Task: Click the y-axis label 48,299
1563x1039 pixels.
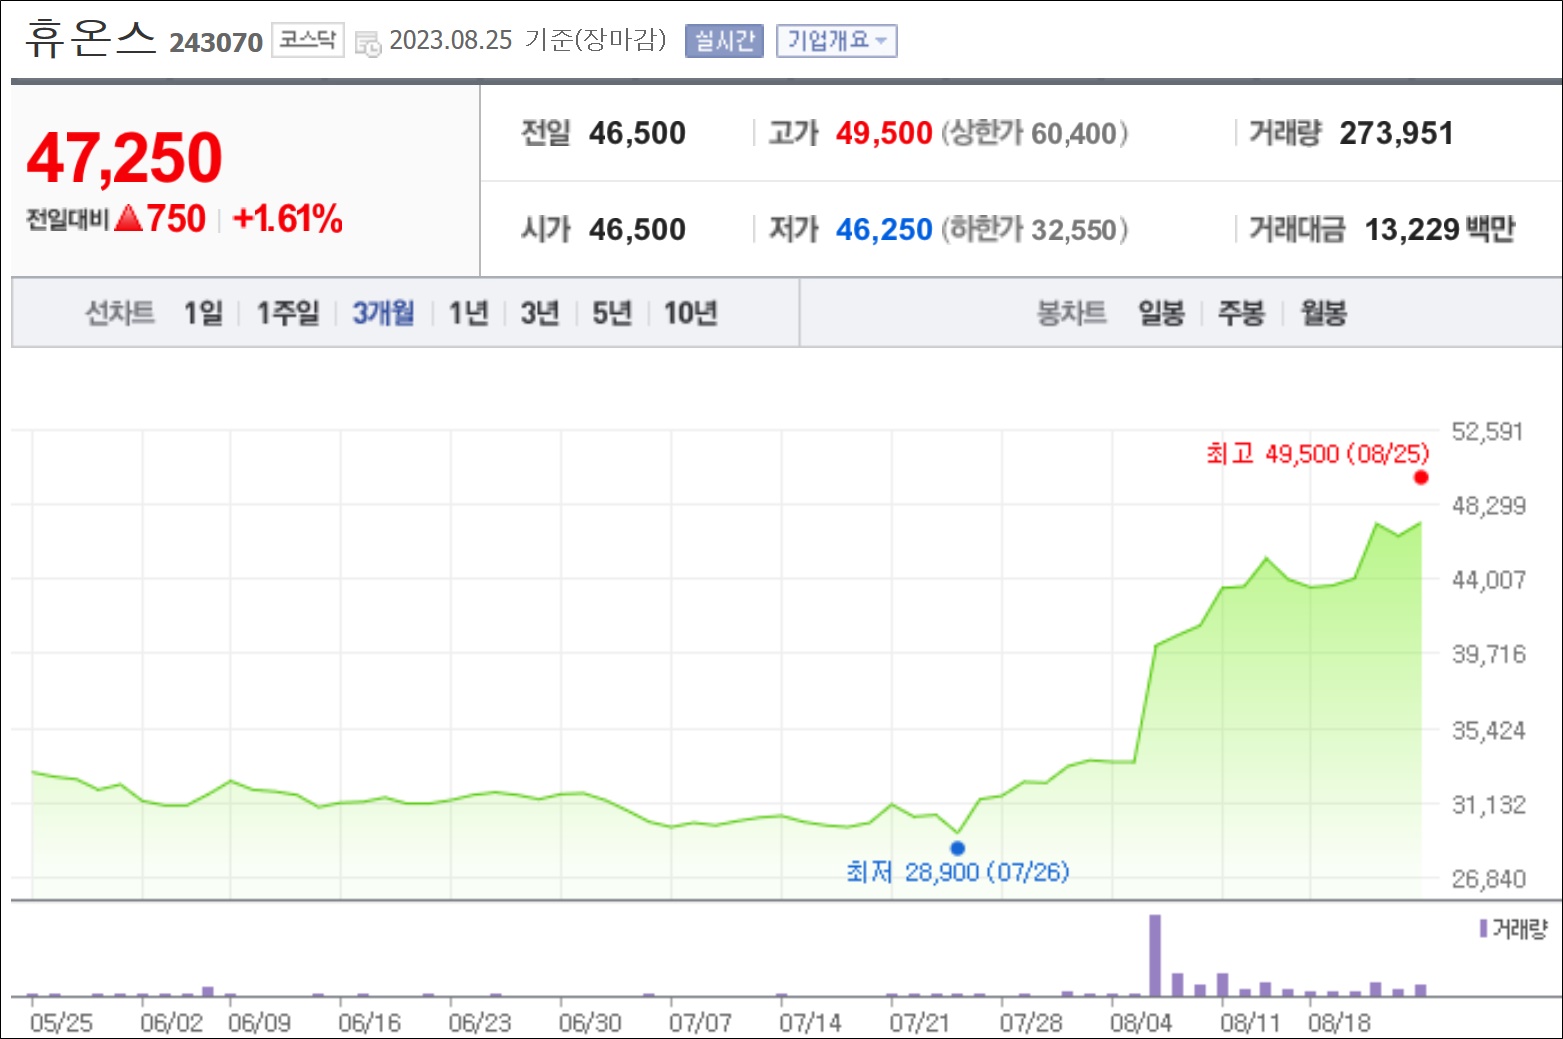Action: [x=1488, y=506]
